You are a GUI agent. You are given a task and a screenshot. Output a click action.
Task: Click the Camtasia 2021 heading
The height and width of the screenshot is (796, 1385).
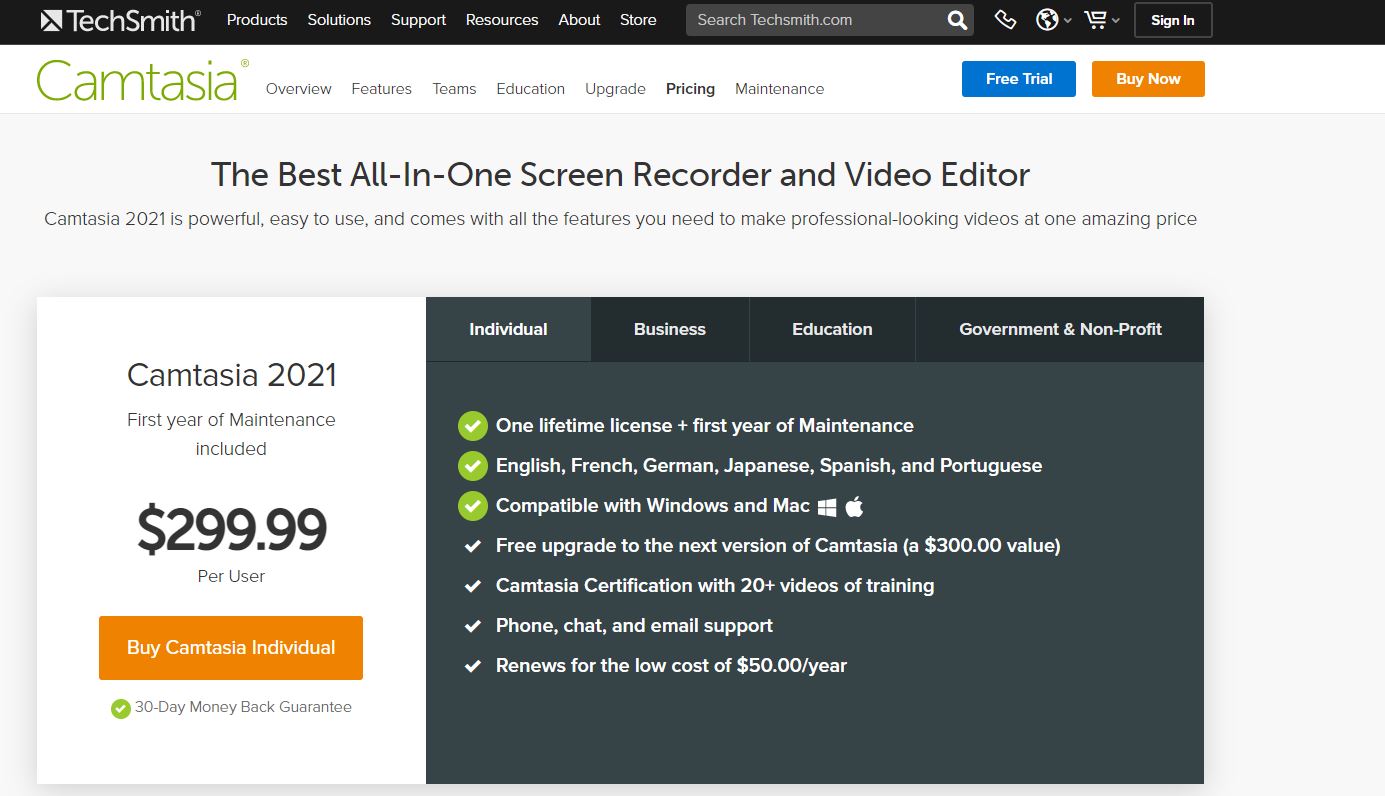231,376
